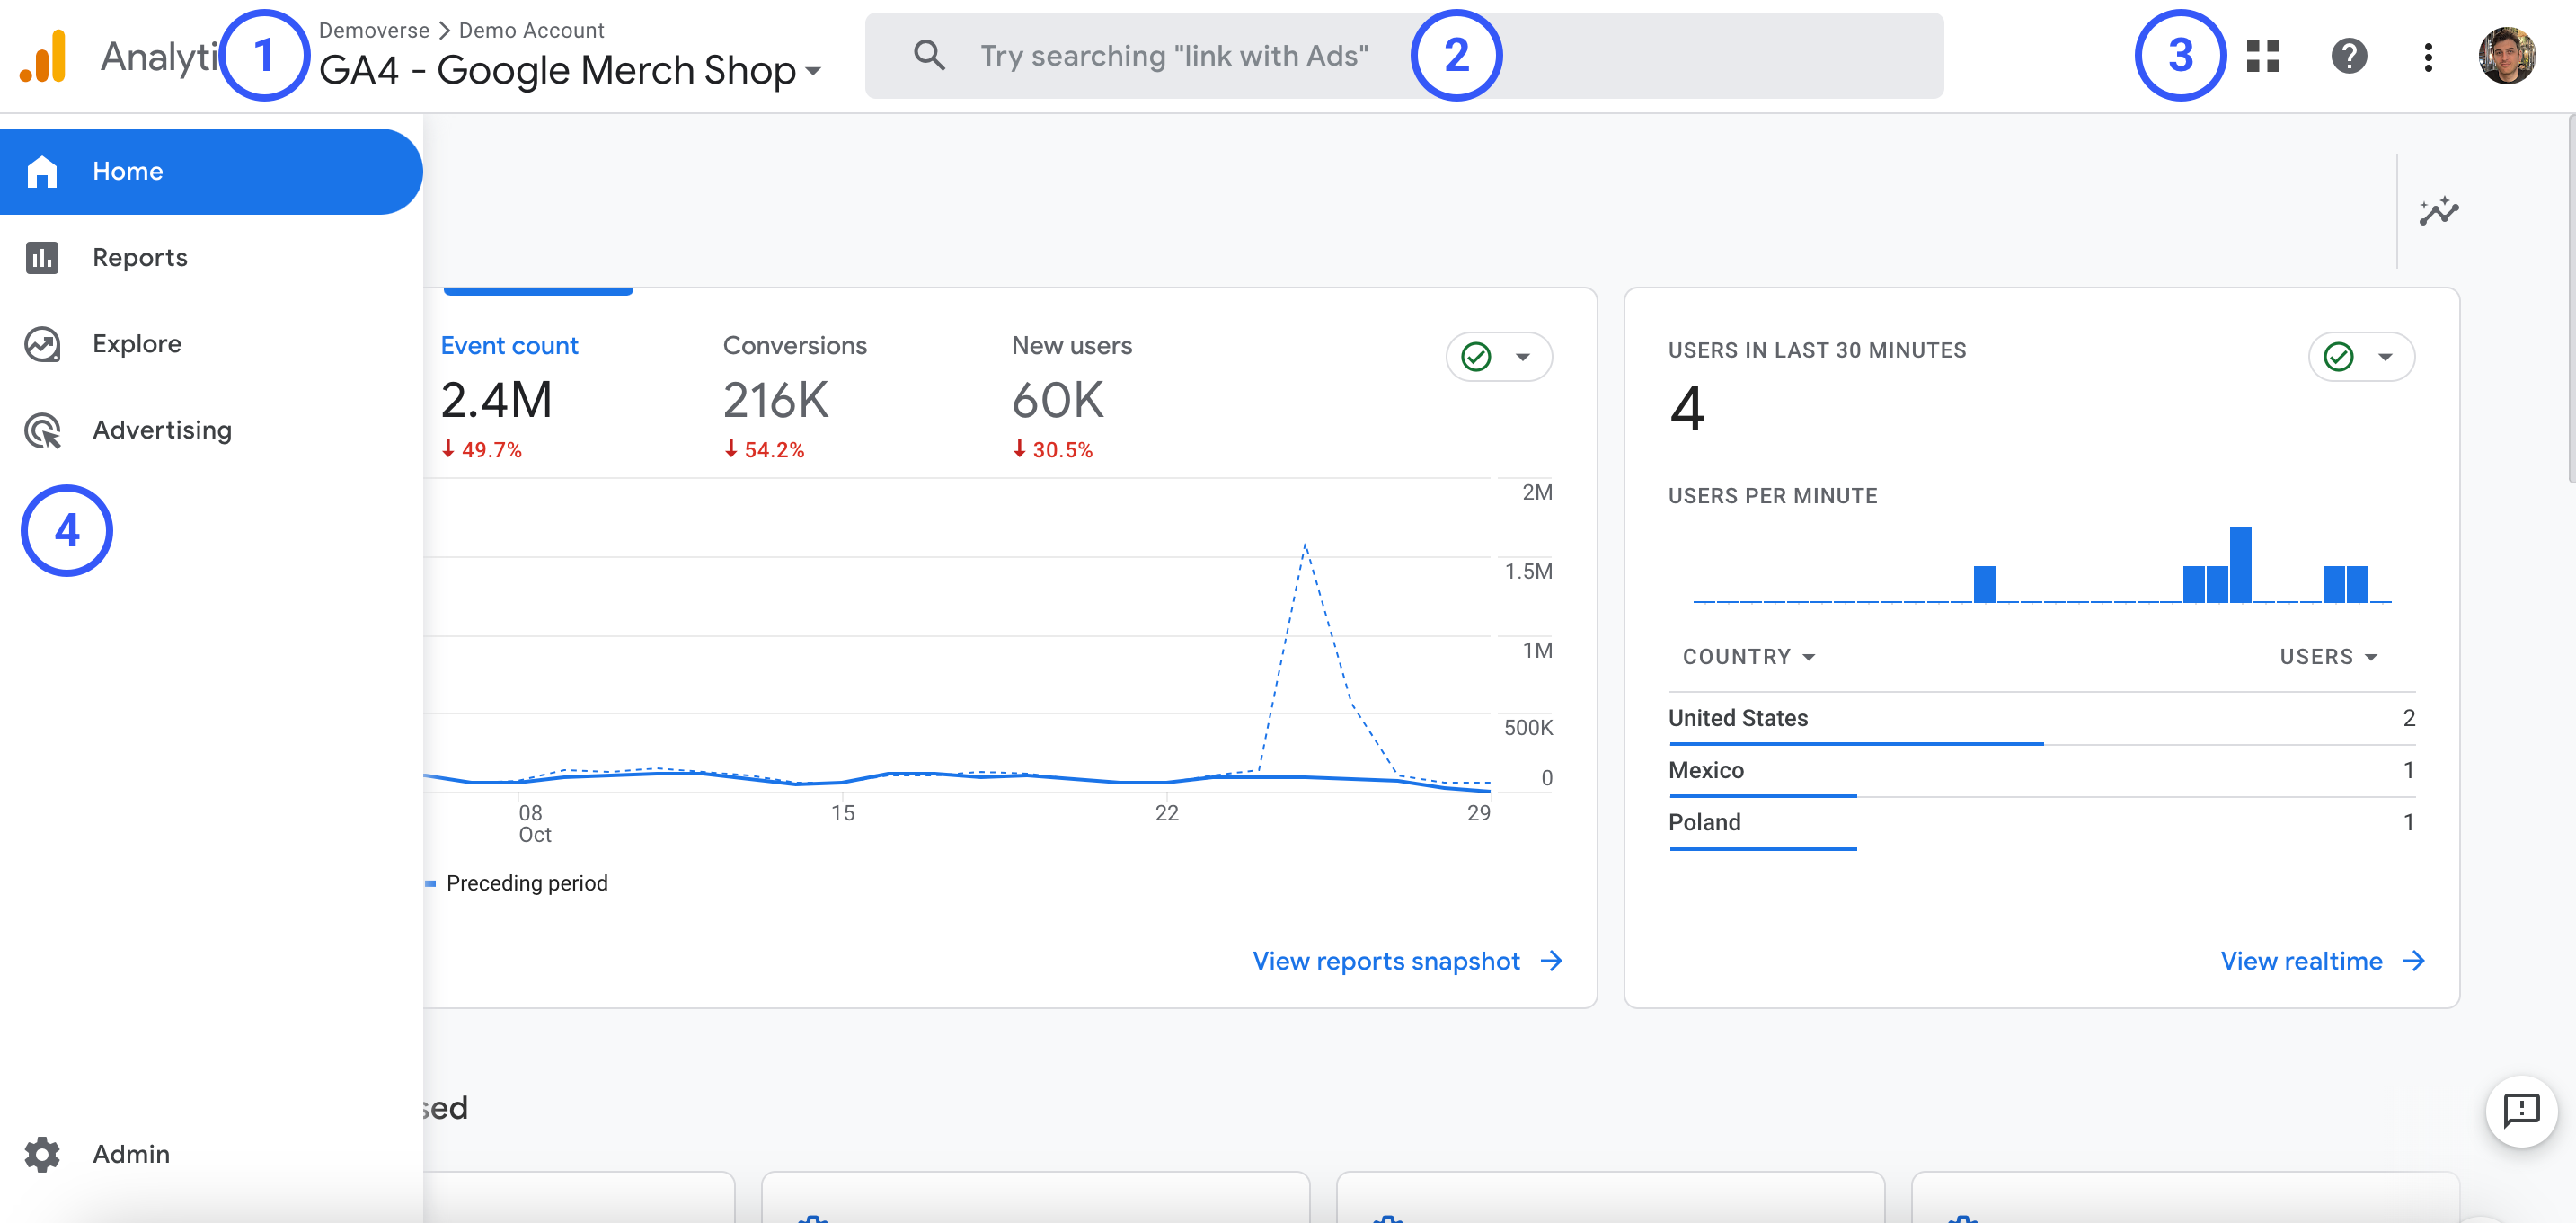
Task: Expand the USERS metric dropdown
Action: tap(2327, 656)
